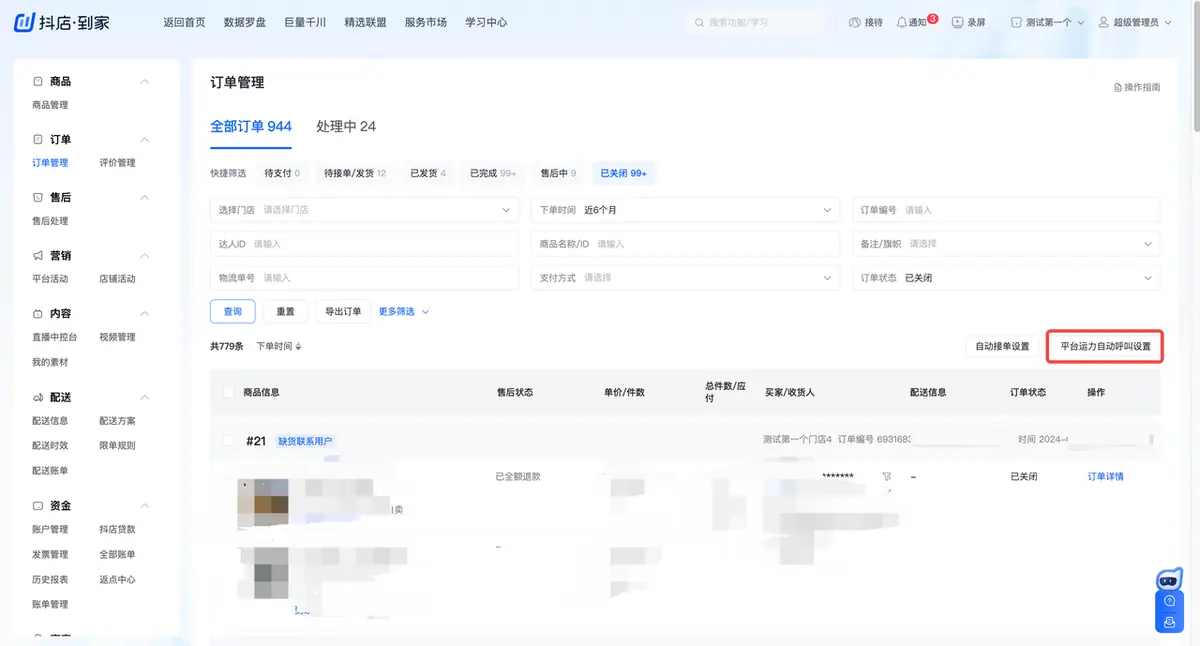Screen dimensions: 1200x646
Task: Collapse the 商品 sidebar section
Action: 144,81
